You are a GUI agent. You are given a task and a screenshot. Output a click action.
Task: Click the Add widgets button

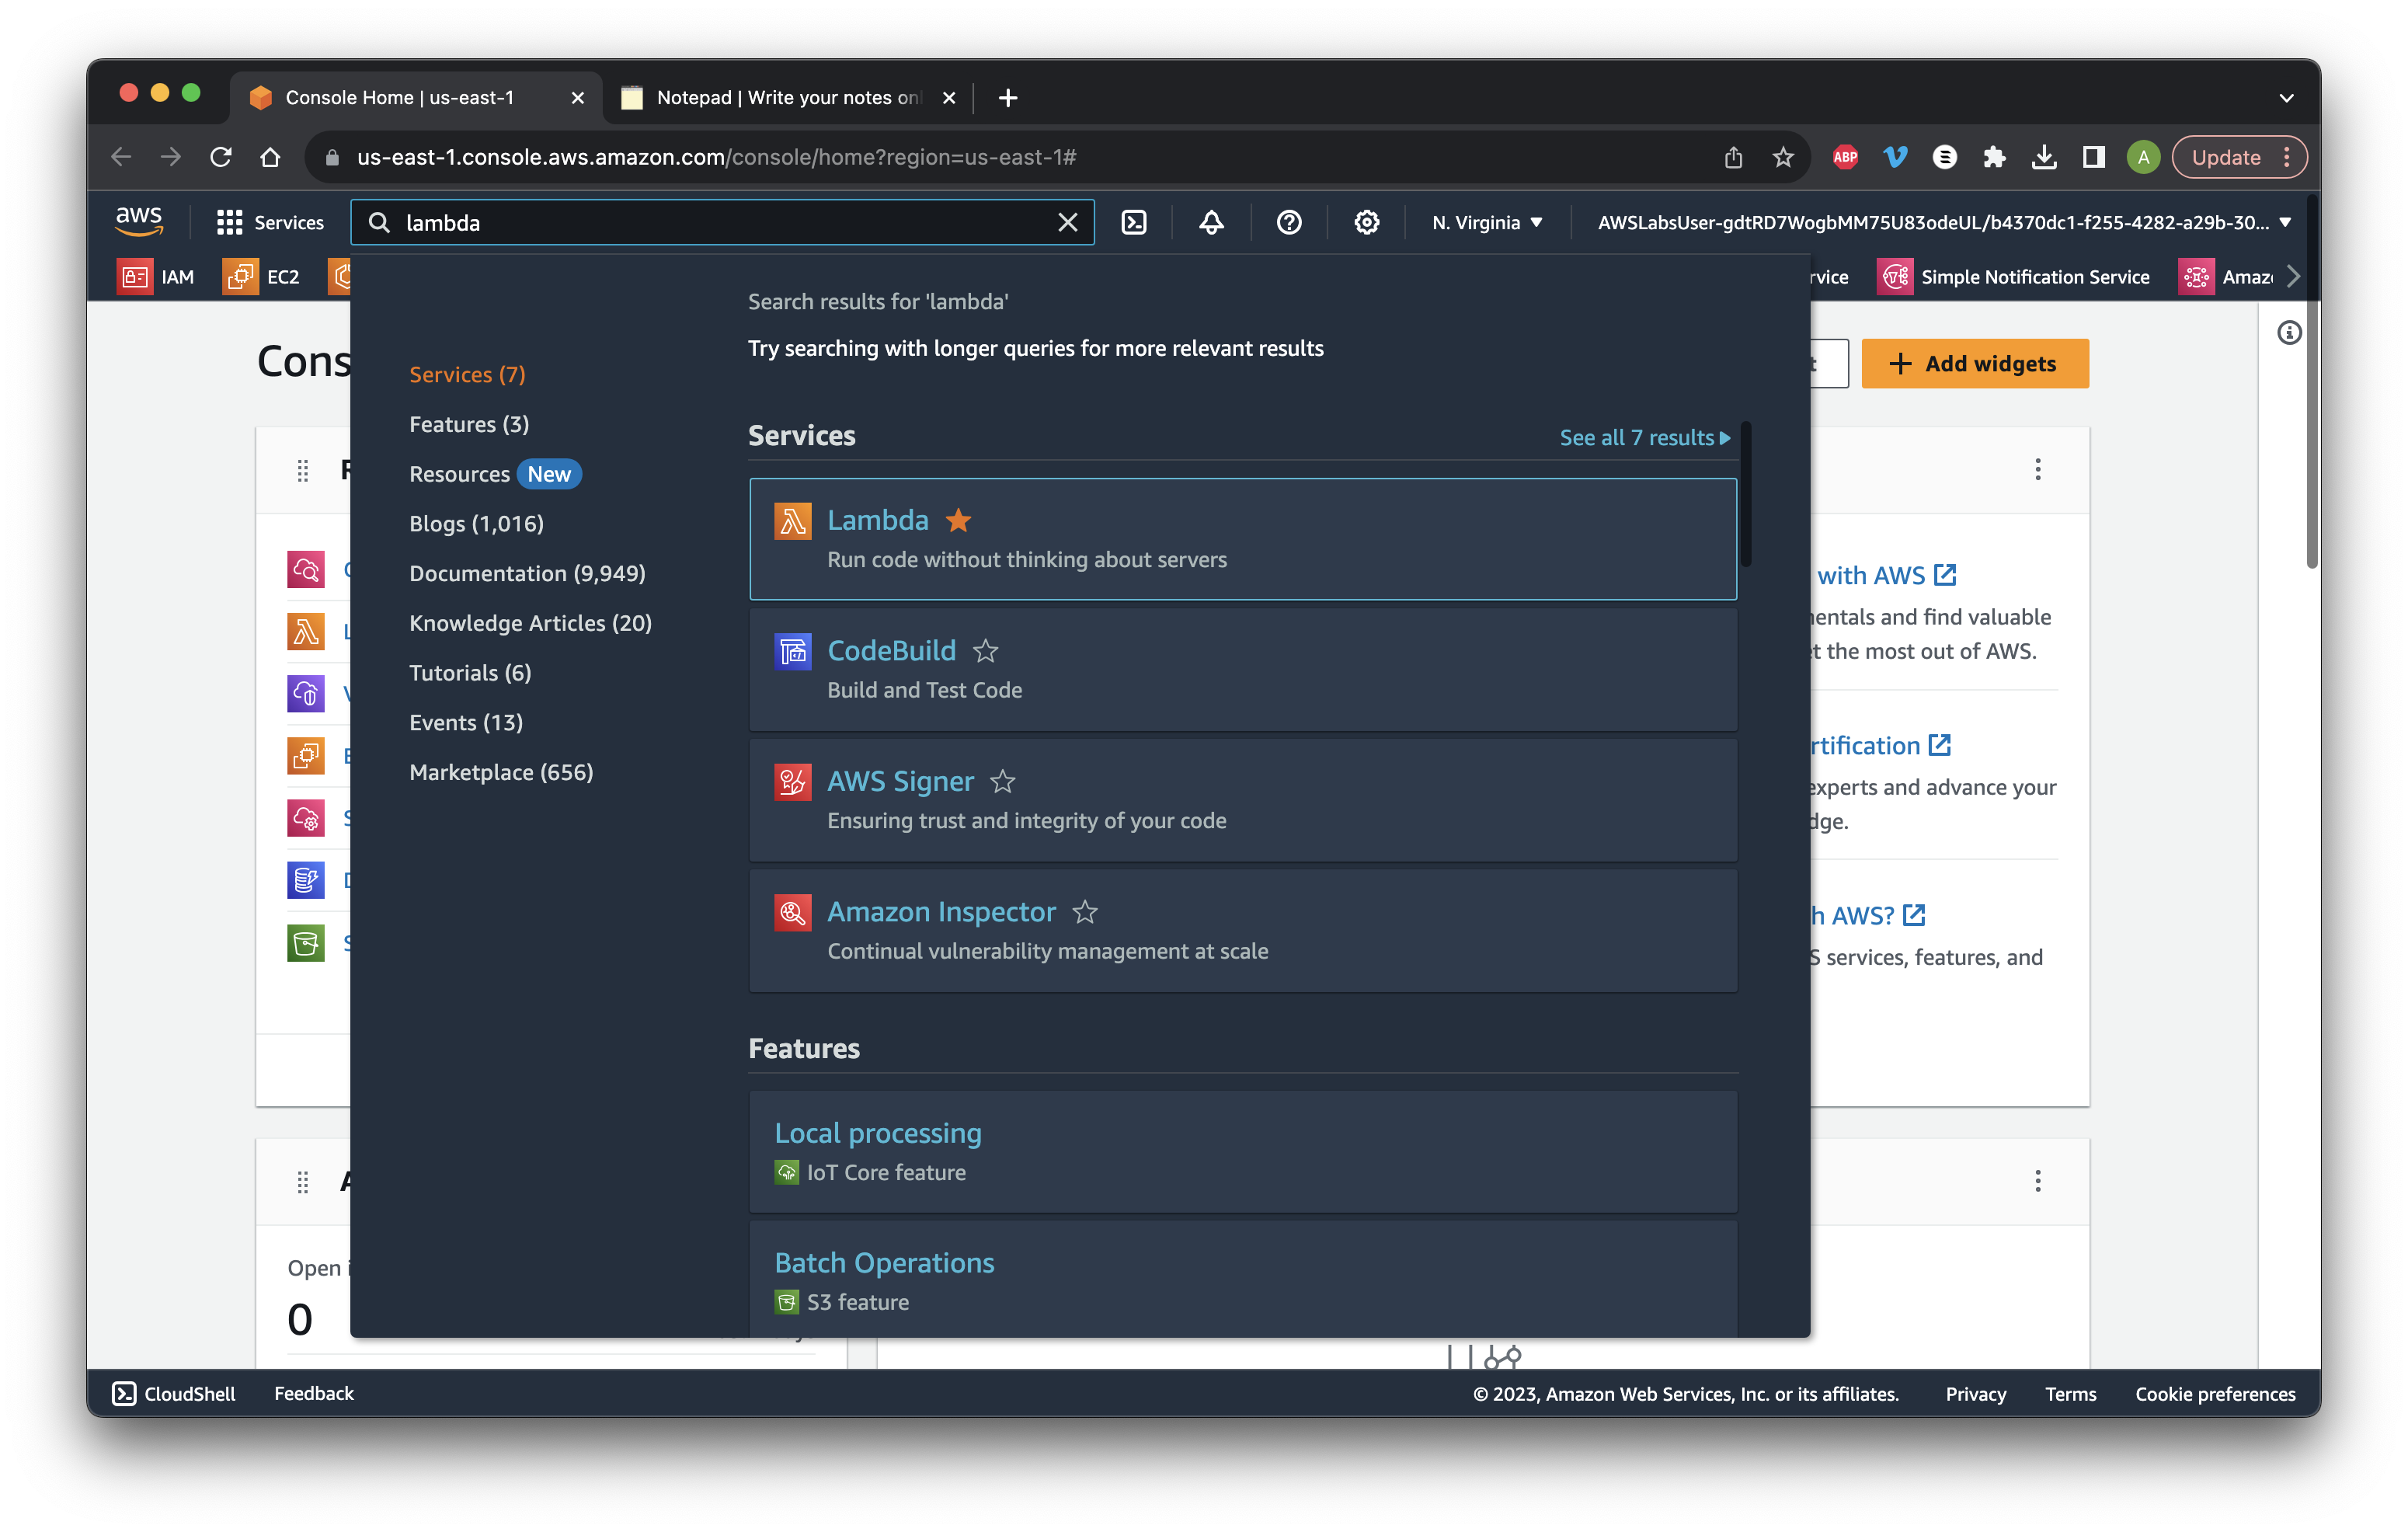(x=1974, y=363)
